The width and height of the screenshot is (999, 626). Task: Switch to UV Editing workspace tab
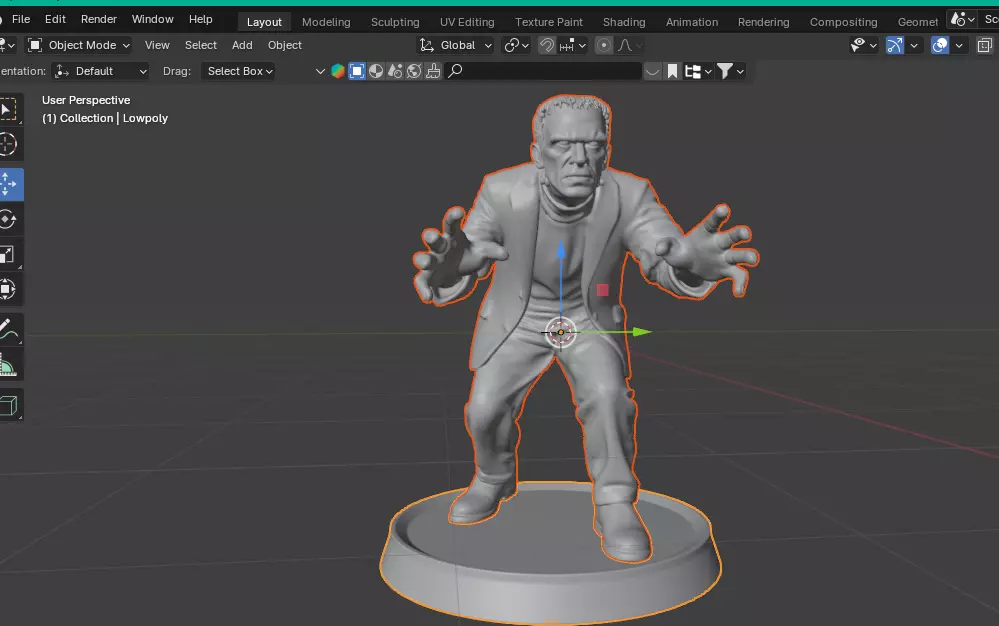[467, 22]
